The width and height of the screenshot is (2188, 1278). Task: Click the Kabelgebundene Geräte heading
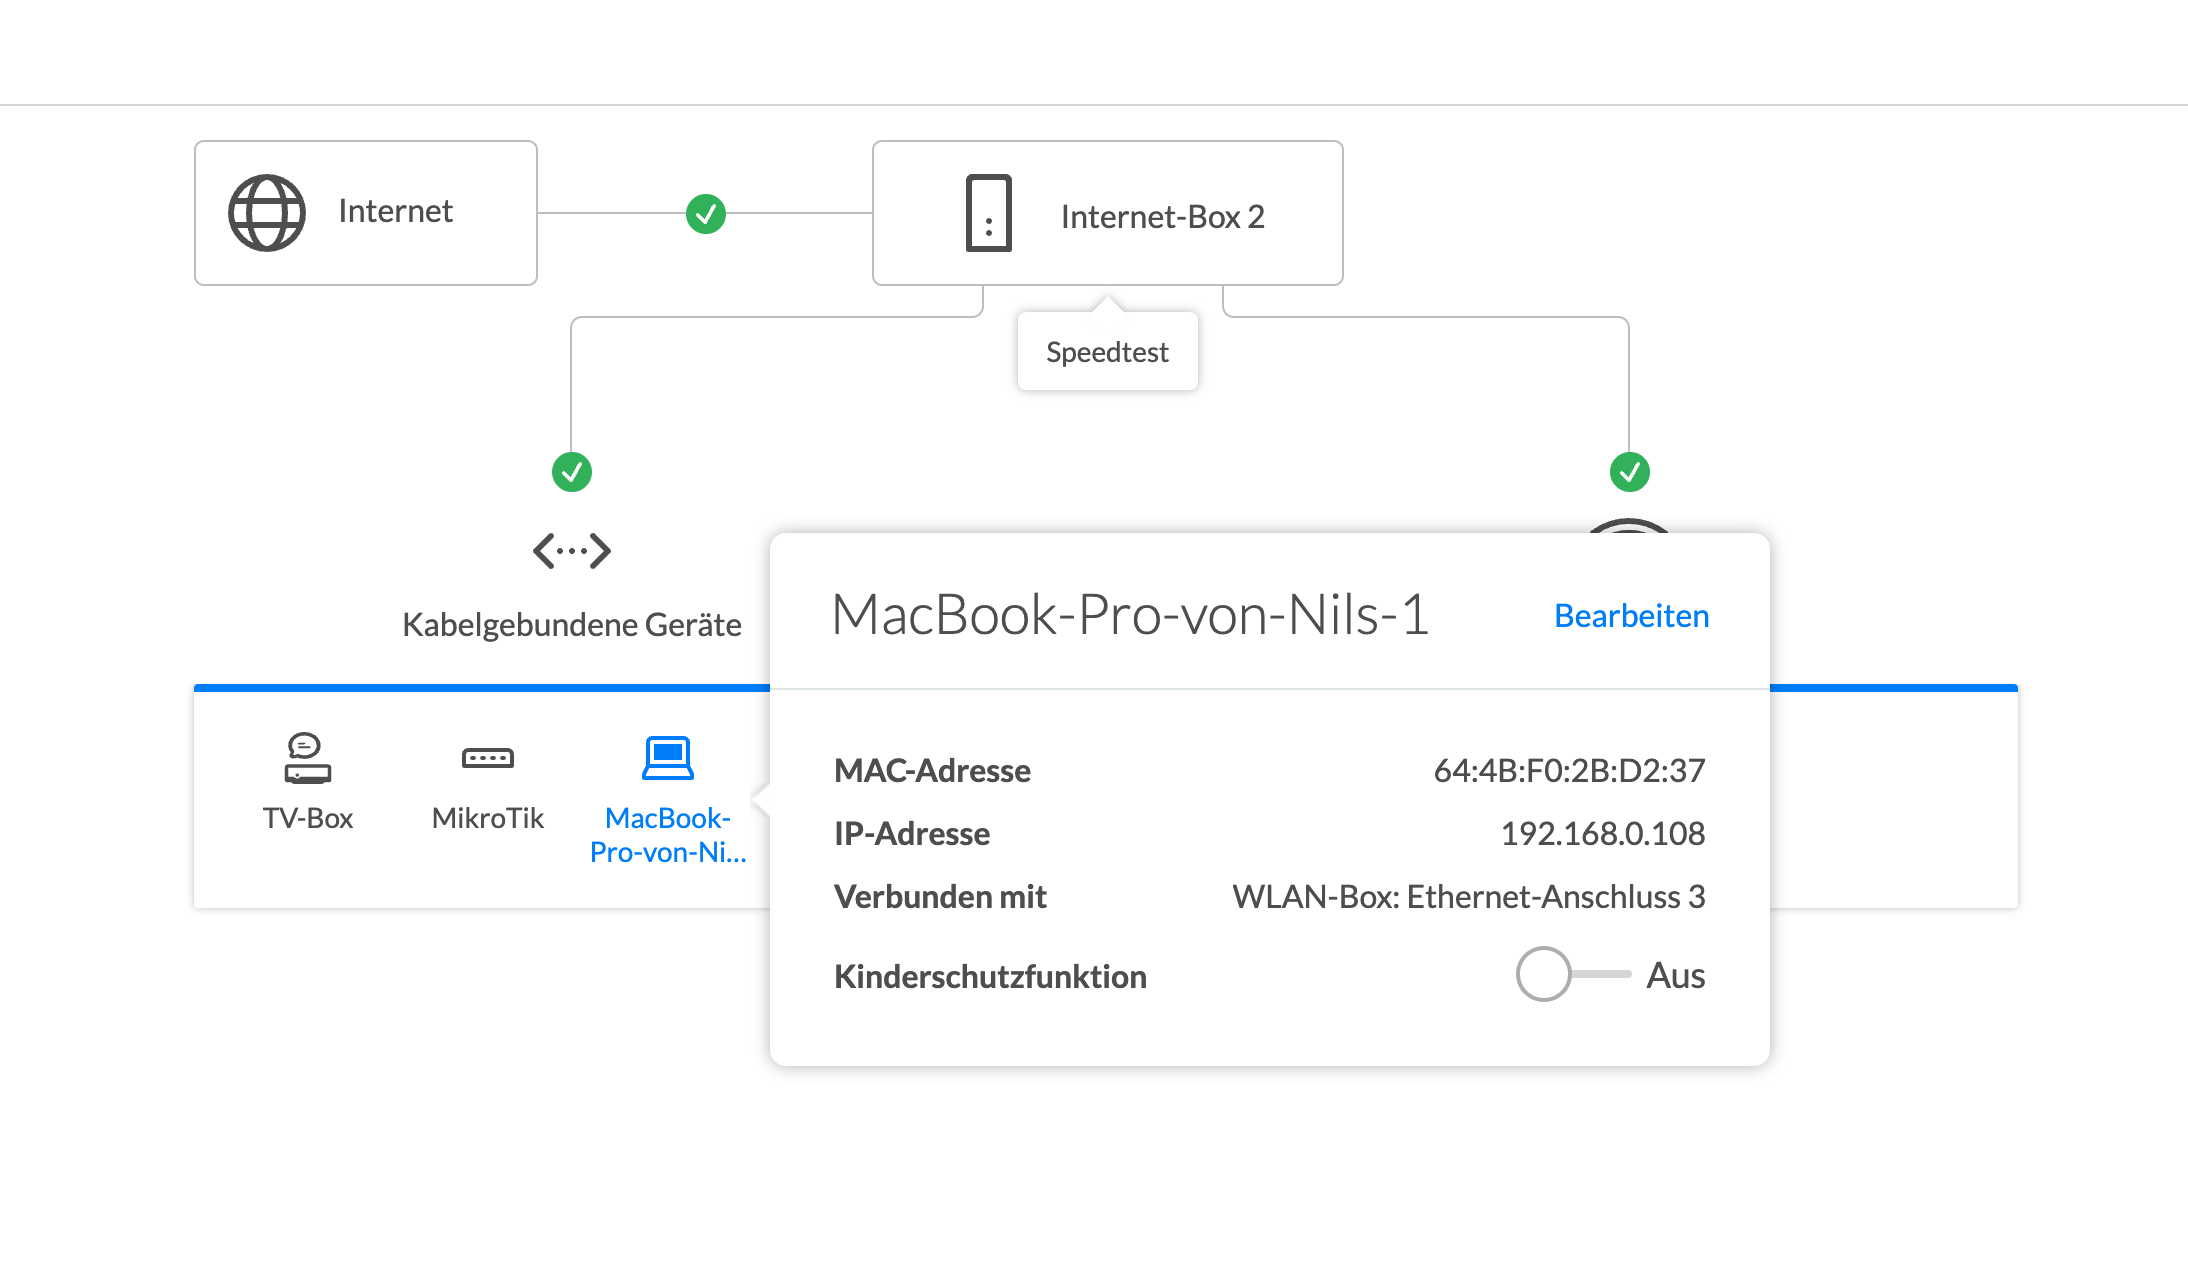pos(571,625)
